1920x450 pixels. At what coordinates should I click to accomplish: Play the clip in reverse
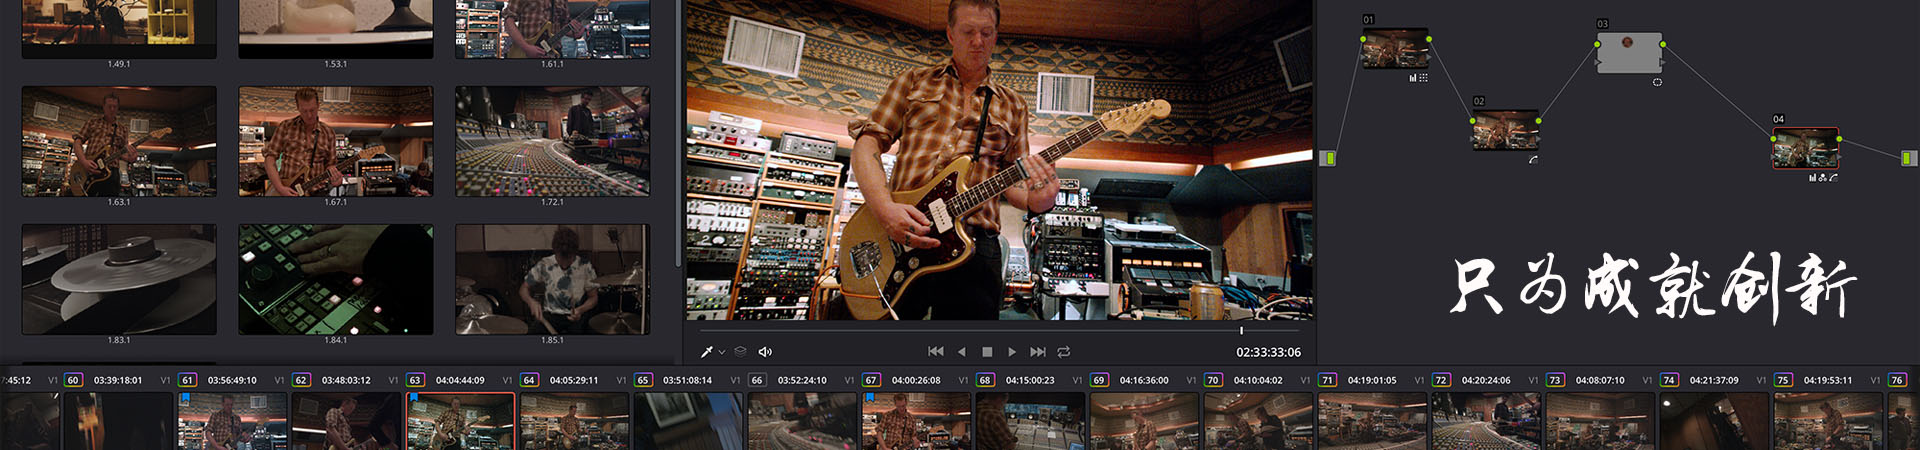pos(962,352)
